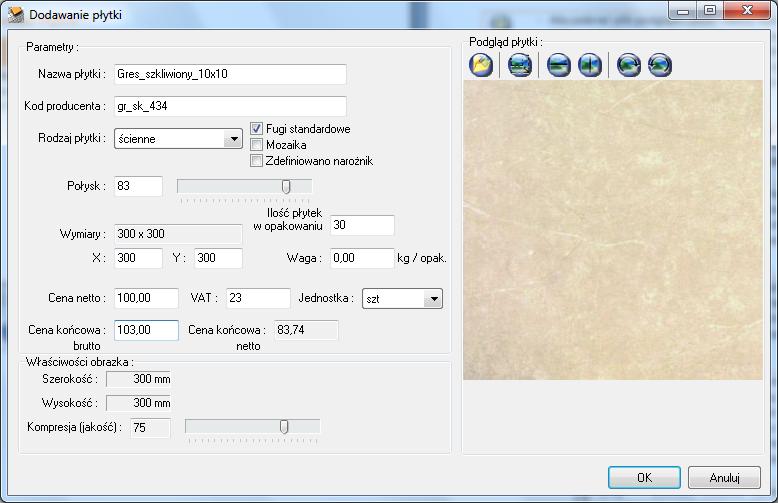Click the Połysk gloss slider handle
The height and width of the screenshot is (503, 778).
tap(286, 187)
